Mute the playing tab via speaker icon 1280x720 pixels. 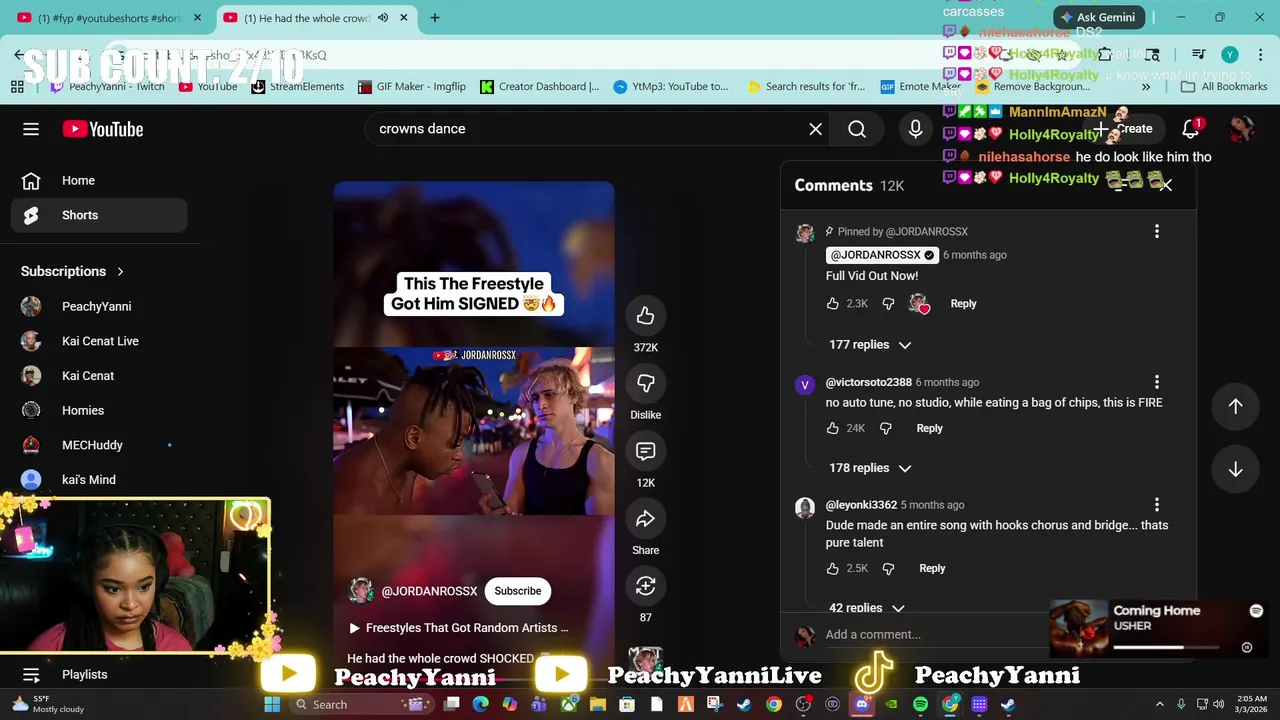tap(383, 18)
